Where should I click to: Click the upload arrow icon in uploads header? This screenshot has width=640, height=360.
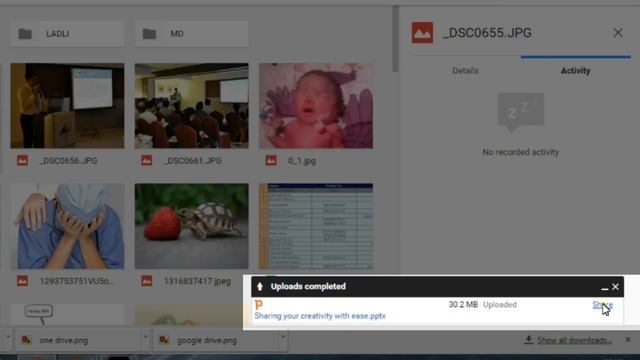(x=260, y=287)
